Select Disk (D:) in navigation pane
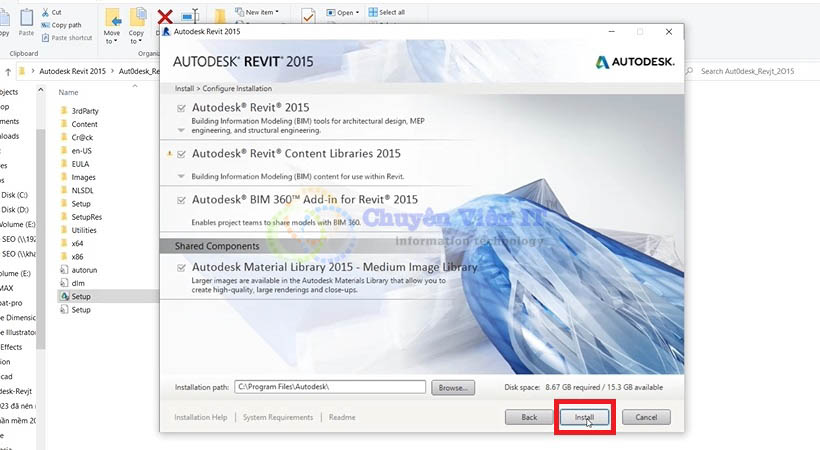The height and width of the screenshot is (450, 820). 15,209
